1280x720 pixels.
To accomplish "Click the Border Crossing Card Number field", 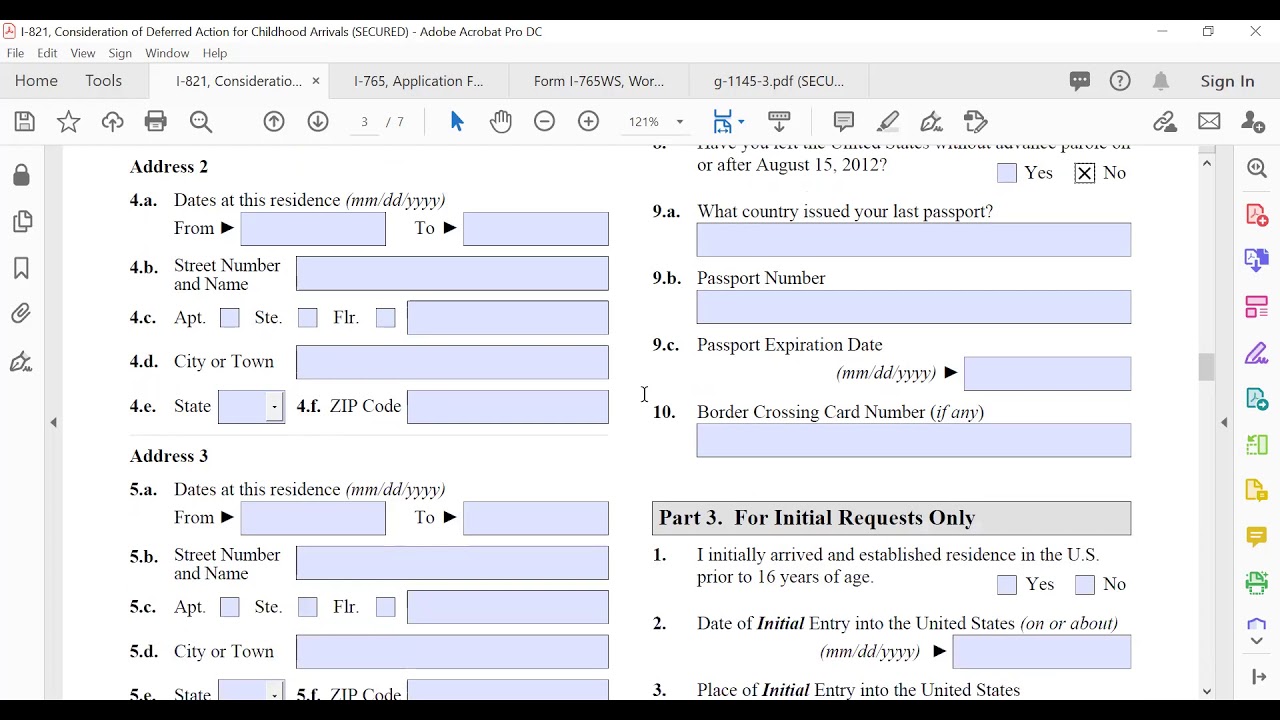I will [914, 440].
